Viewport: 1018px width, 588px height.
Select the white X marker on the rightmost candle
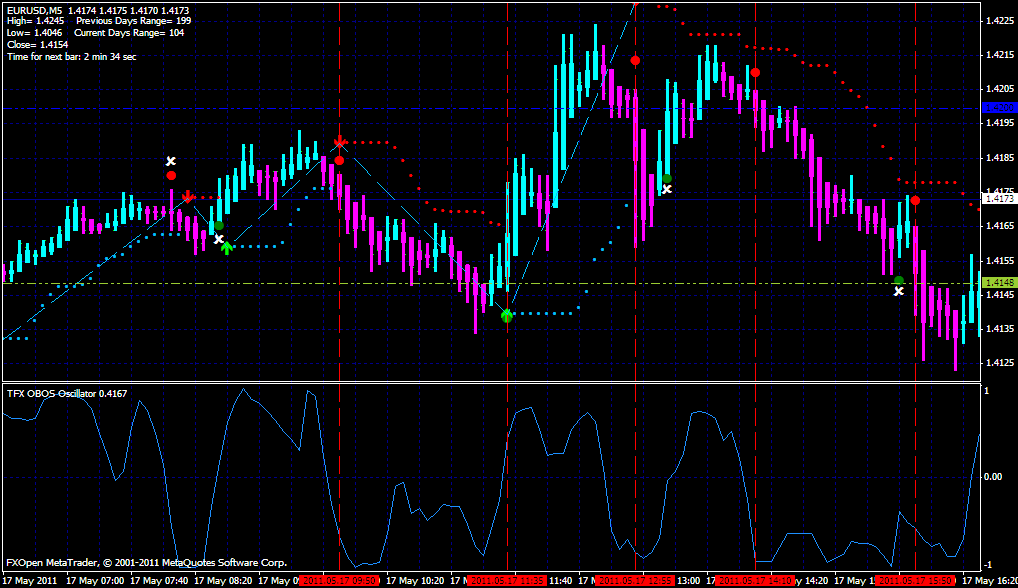(x=899, y=291)
